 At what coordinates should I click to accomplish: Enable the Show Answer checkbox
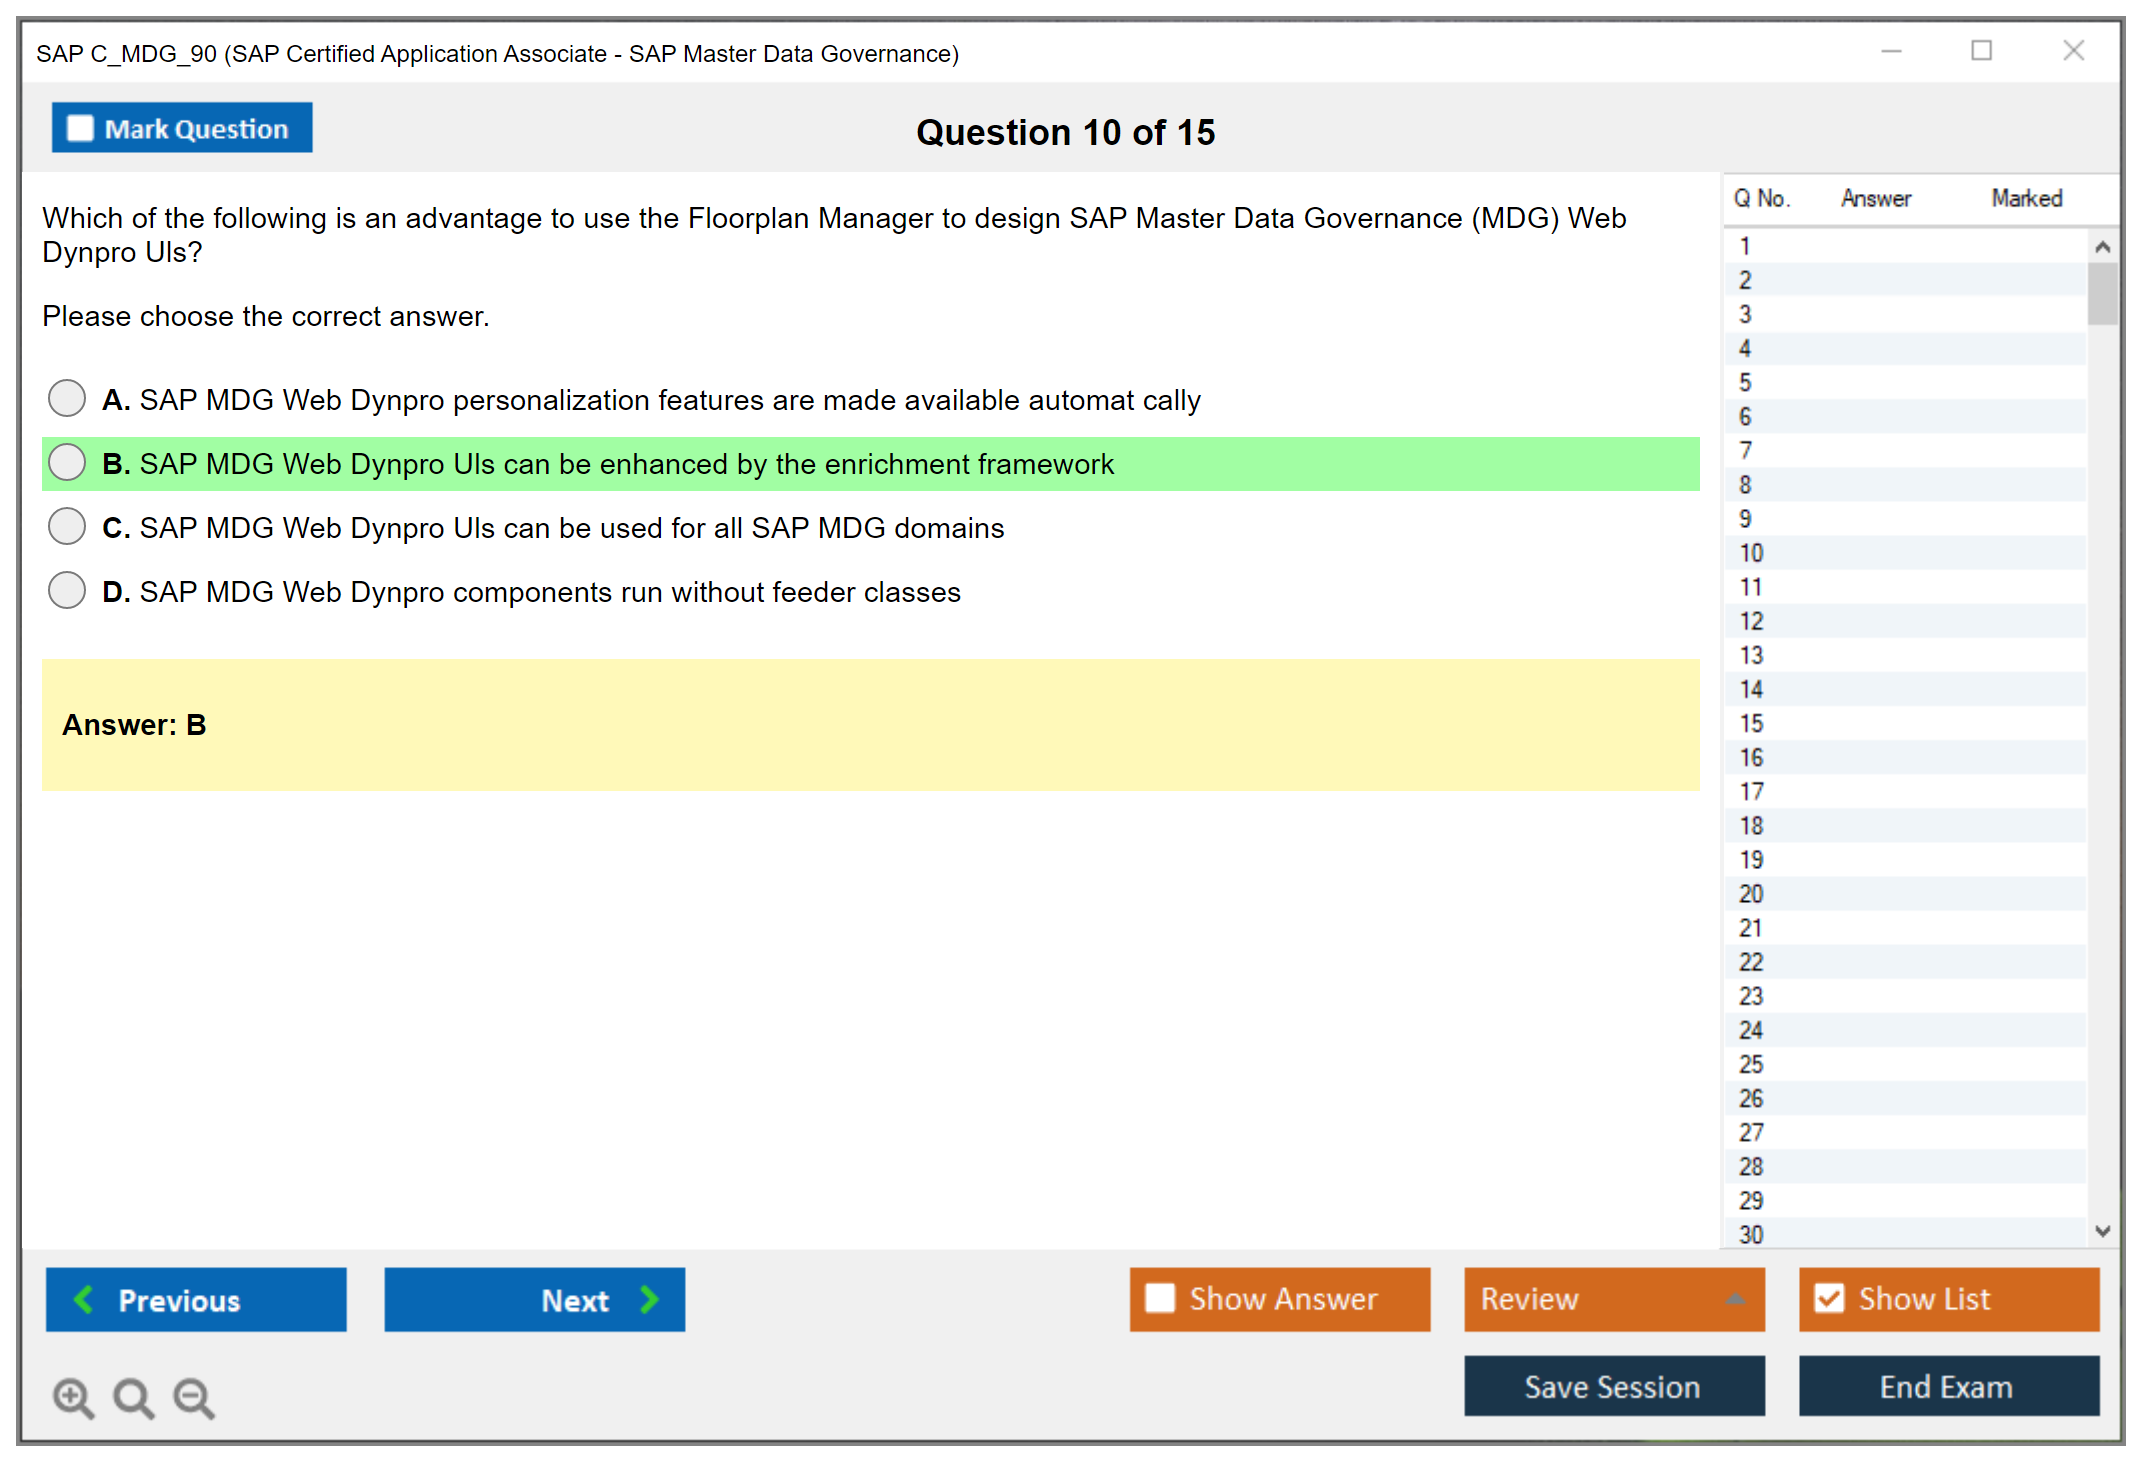(1160, 1298)
